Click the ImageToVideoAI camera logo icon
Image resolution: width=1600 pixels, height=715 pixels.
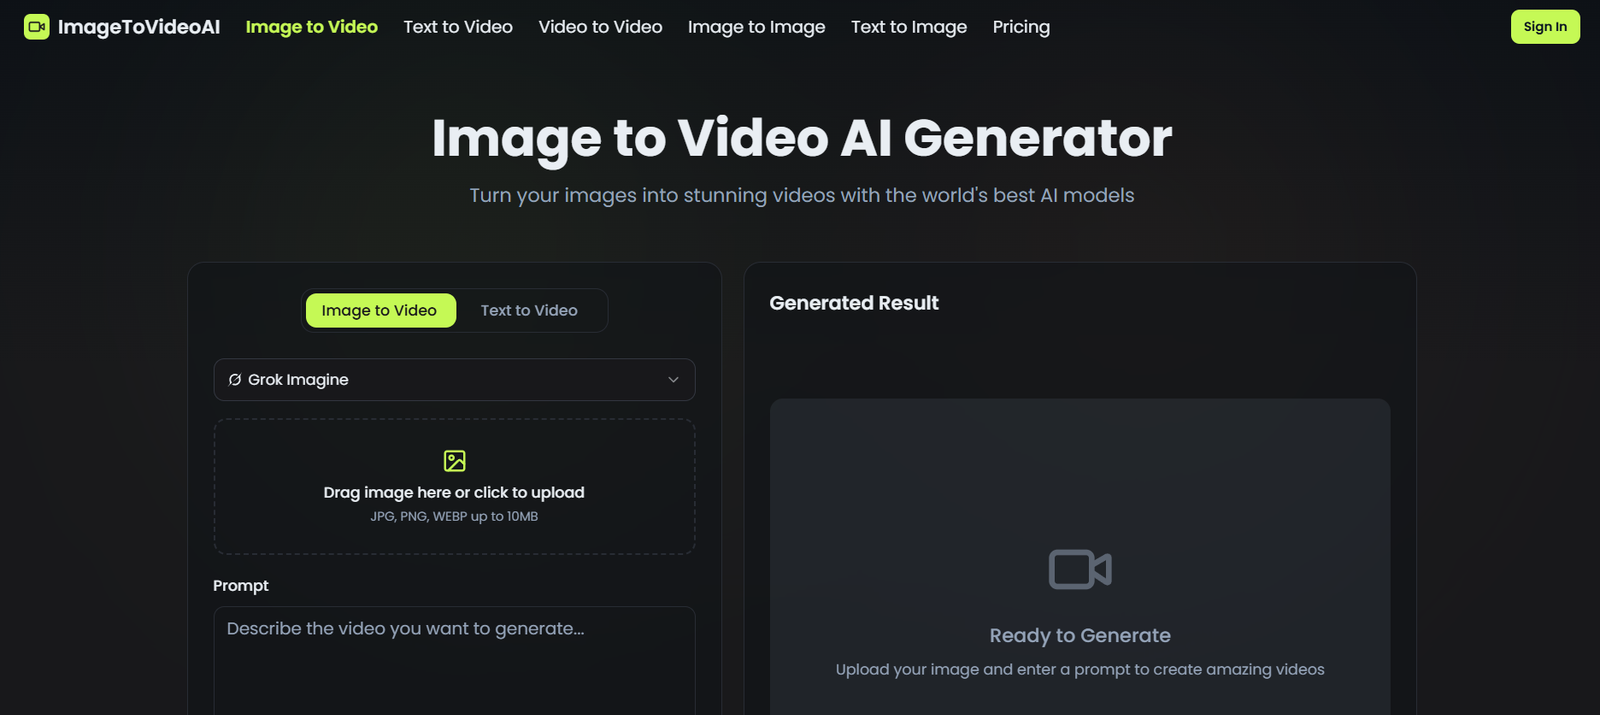point(36,27)
